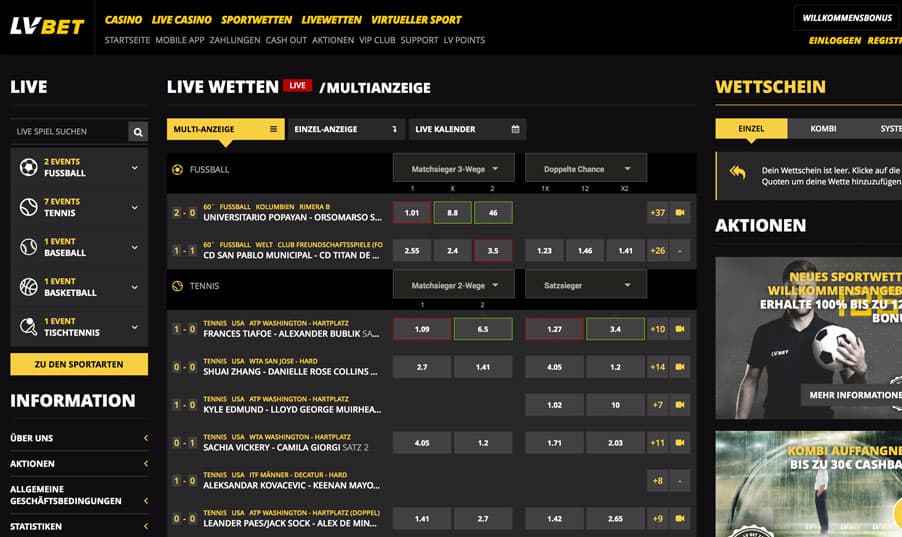Open video stream for Kyle Edmund match
Screen dimensions: 902x537
tap(680, 405)
